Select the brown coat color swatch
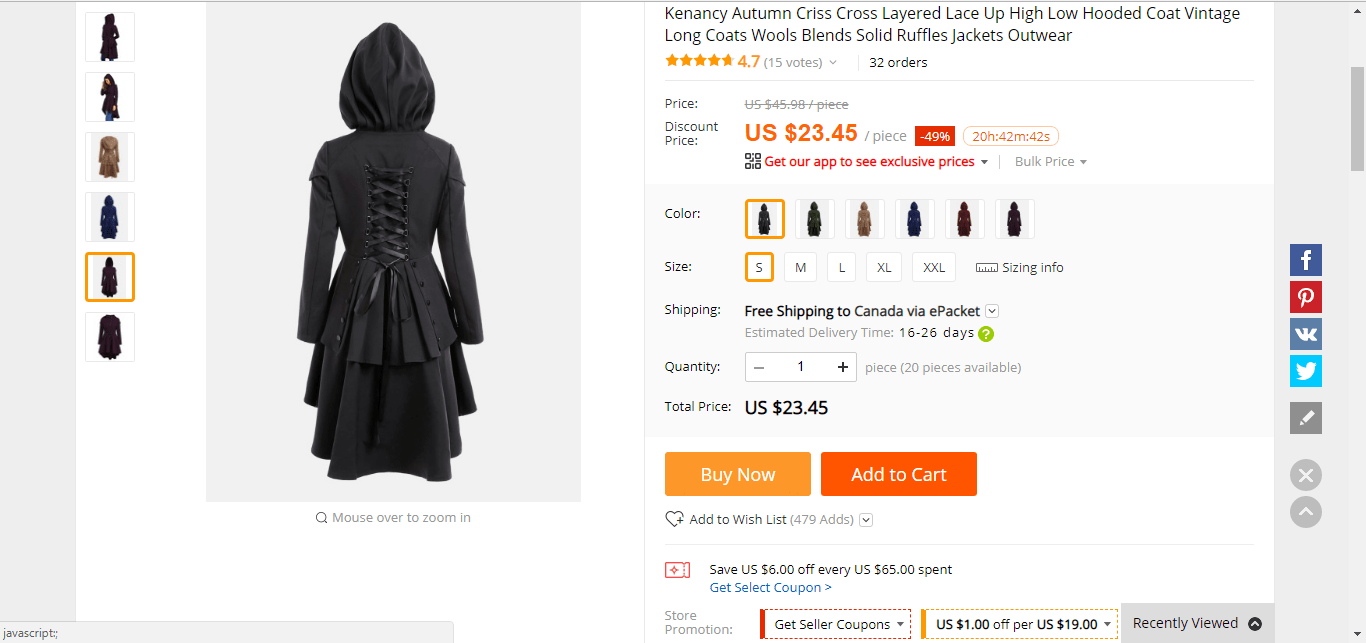1366x643 pixels. [865, 219]
